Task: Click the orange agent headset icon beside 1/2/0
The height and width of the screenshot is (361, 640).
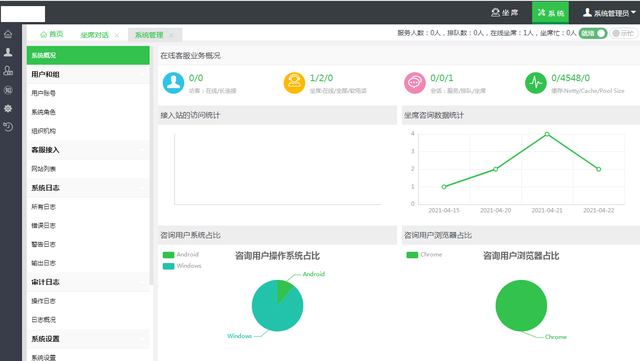Action: click(x=294, y=83)
